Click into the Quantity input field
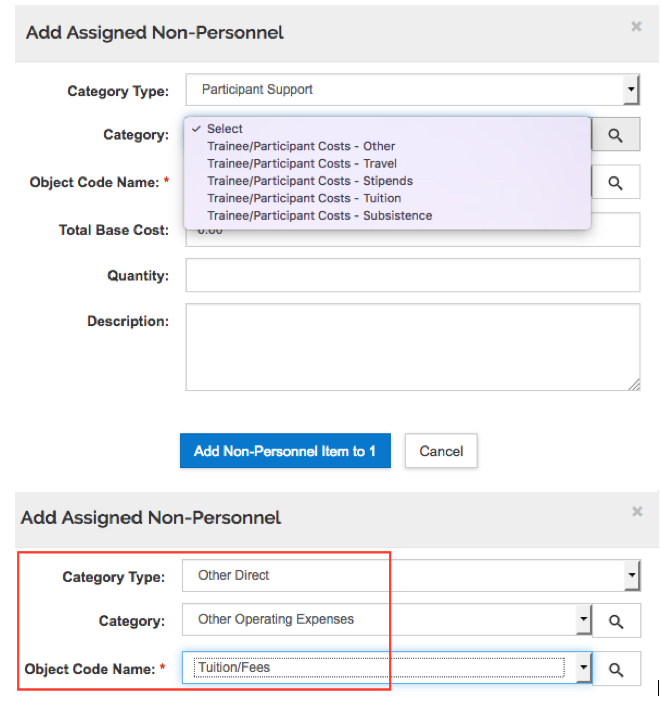661x721 pixels. pos(412,275)
